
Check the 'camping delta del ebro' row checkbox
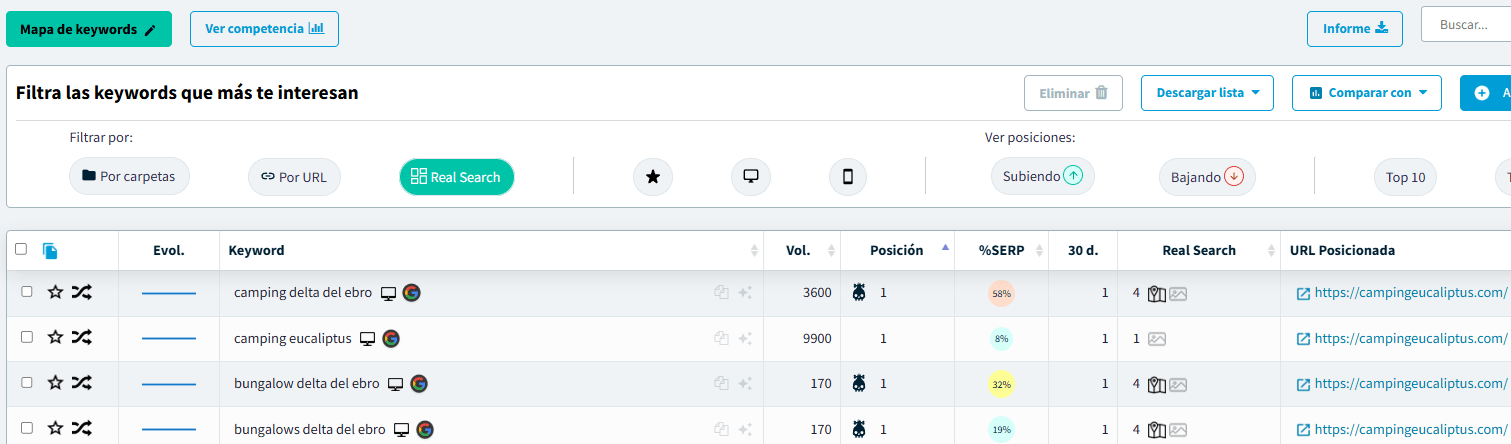pyautogui.click(x=27, y=292)
